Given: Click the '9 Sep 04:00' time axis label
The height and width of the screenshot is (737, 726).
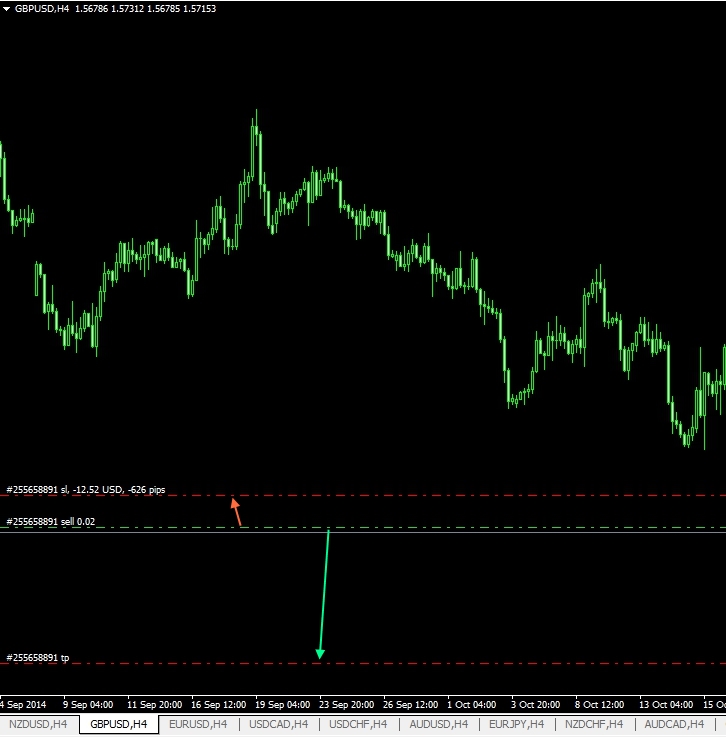Looking at the screenshot, I should pyautogui.click(x=88, y=705).
